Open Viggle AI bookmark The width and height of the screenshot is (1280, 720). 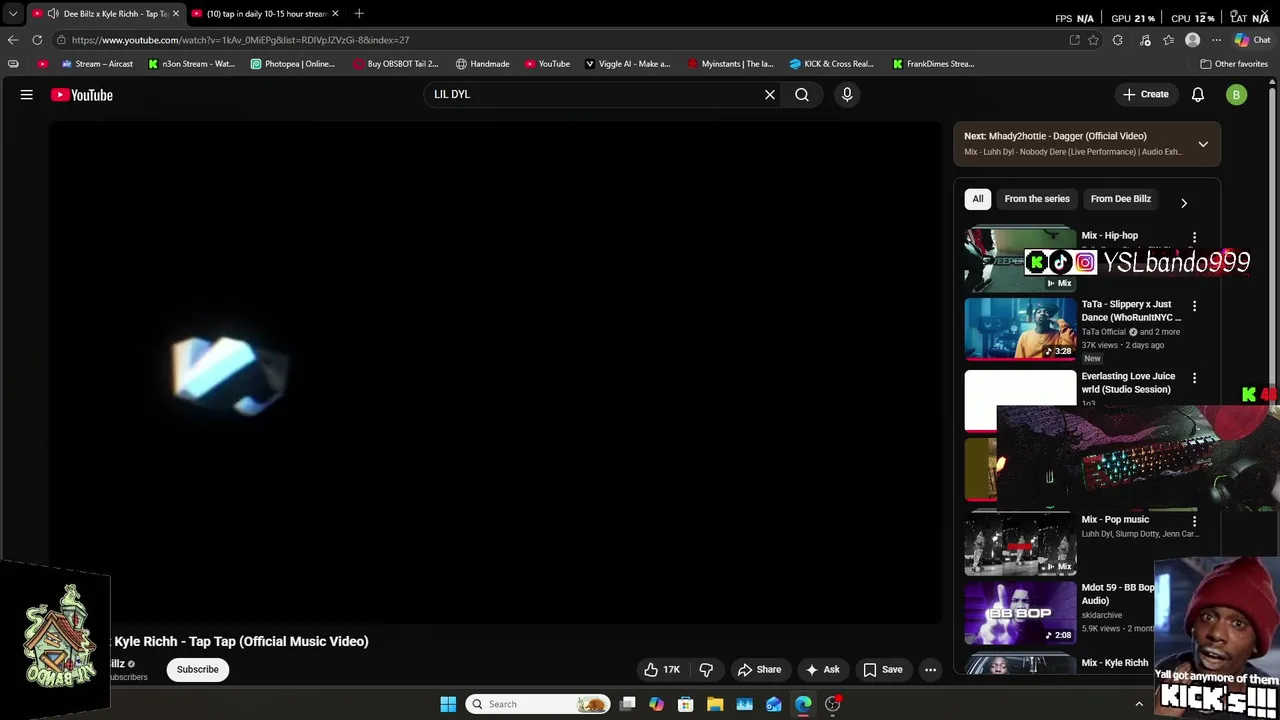click(628, 64)
